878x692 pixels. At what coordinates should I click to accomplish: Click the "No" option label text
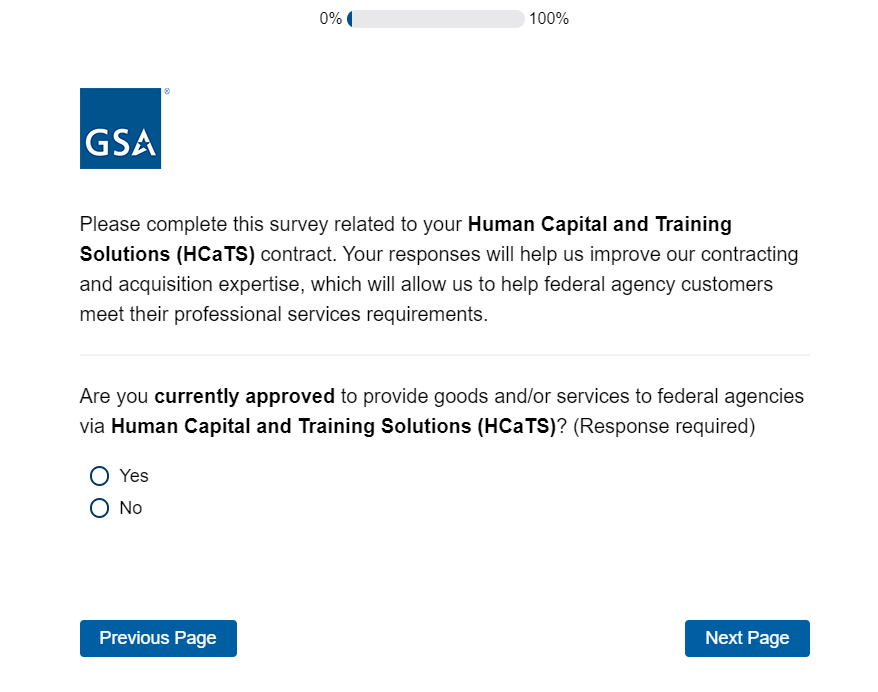coord(131,508)
